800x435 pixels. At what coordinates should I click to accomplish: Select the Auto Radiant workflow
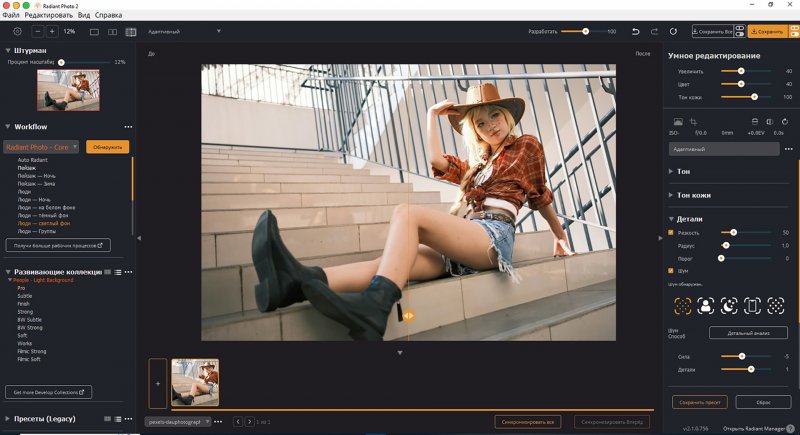tap(33, 160)
